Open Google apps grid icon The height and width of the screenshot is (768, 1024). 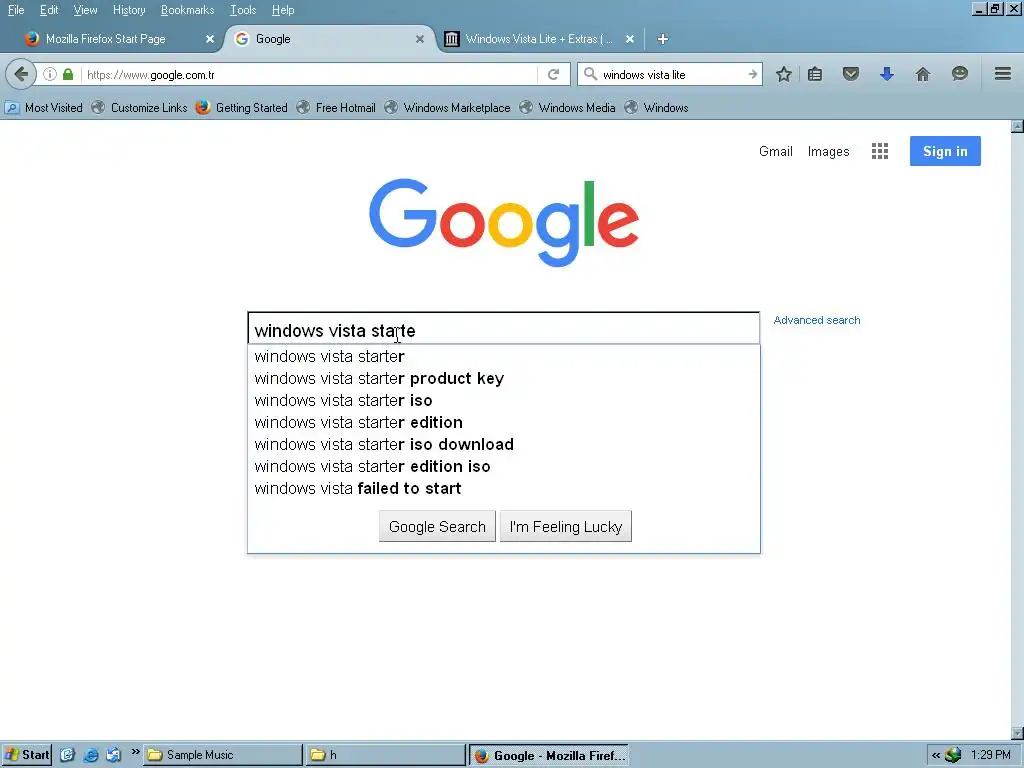[880, 152]
